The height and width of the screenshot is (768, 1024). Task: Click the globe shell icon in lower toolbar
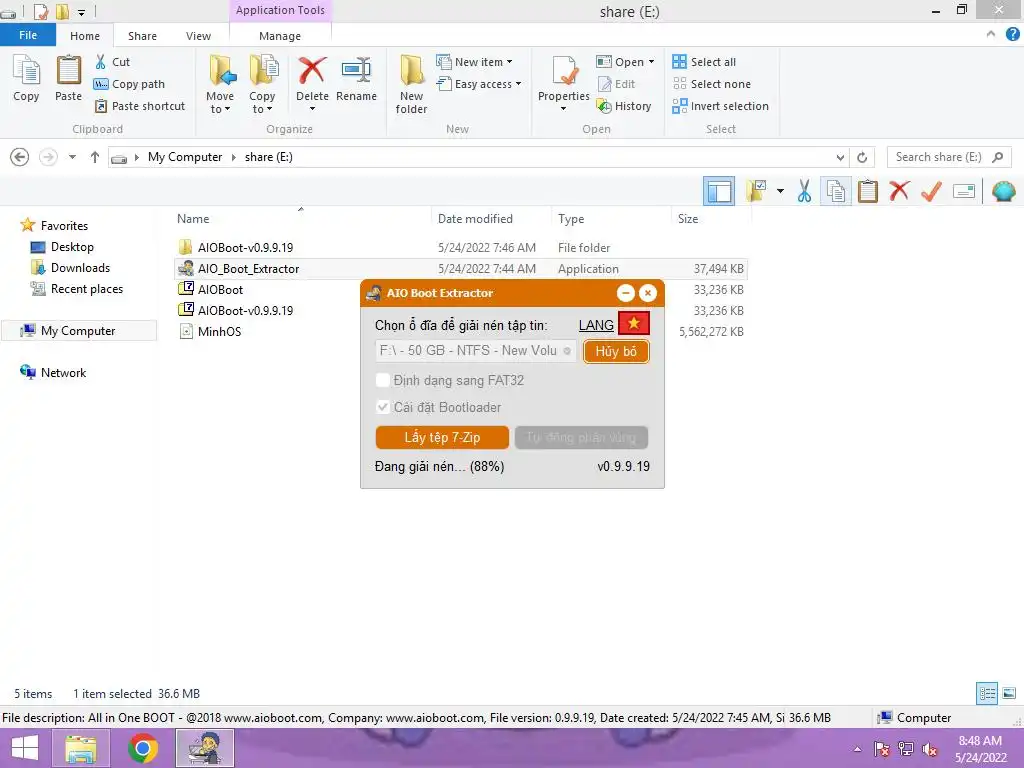1003,191
